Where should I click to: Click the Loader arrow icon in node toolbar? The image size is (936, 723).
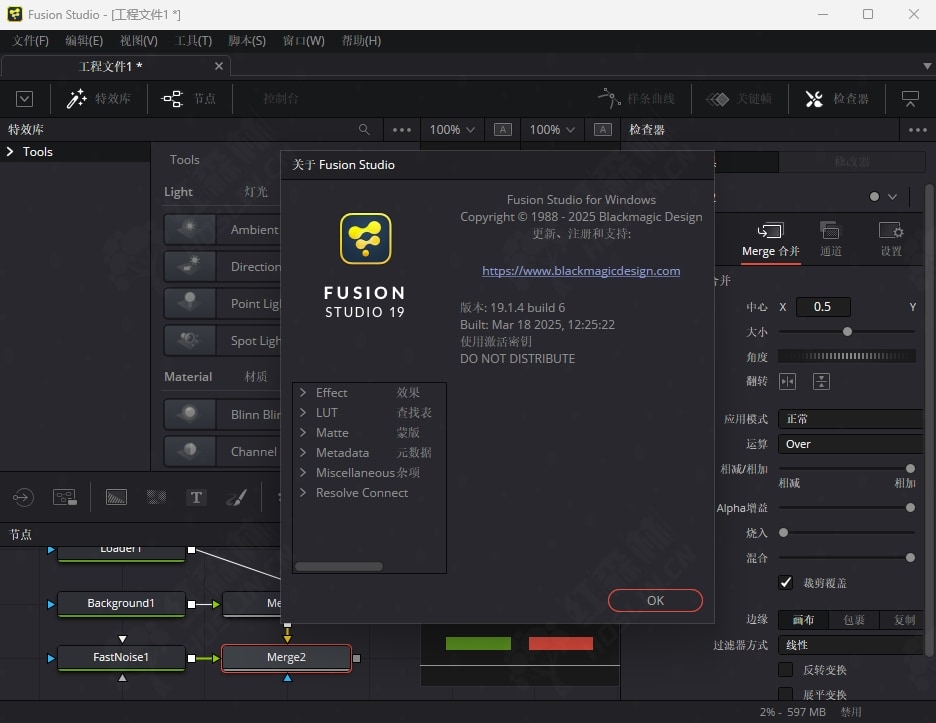coord(23,497)
